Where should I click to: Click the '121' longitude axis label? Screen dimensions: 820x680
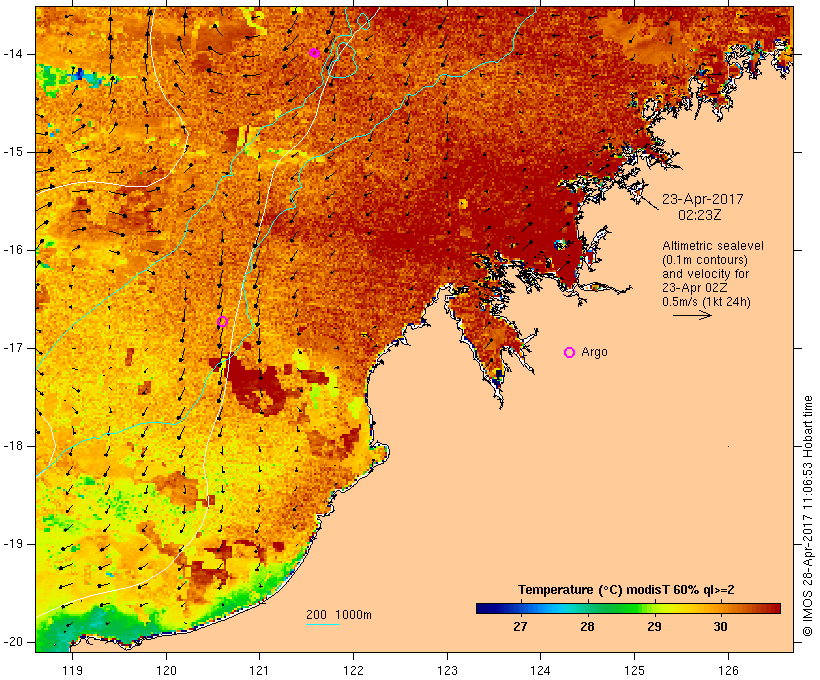[x=259, y=670]
